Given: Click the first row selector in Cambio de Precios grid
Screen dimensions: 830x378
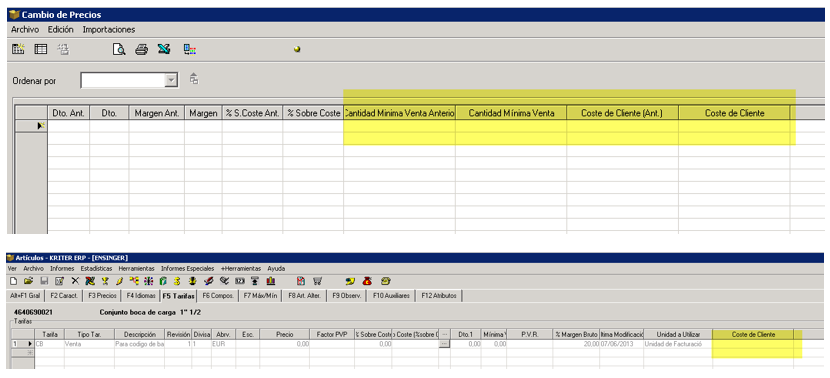Looking at the screenshot, I should 31,126.
